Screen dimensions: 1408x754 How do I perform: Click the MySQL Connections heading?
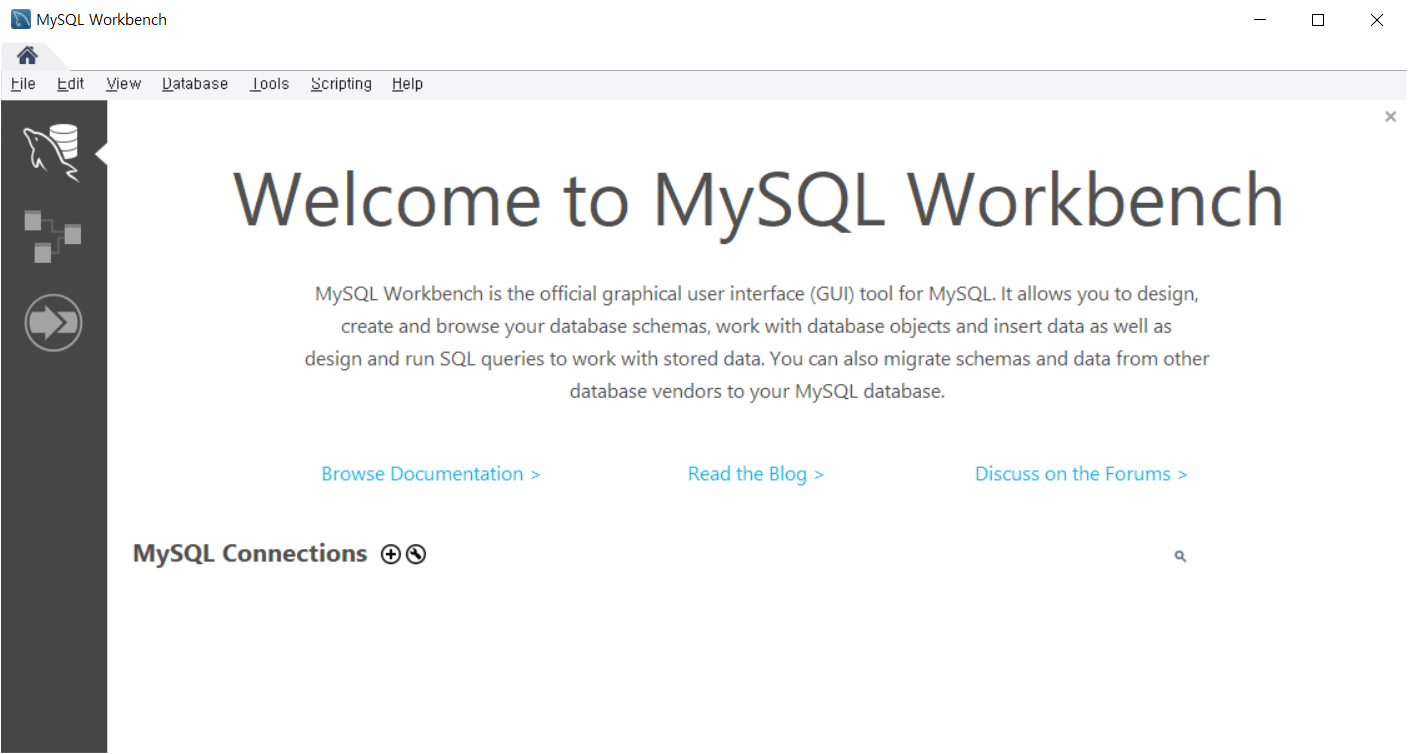click(x=250, y=553)
